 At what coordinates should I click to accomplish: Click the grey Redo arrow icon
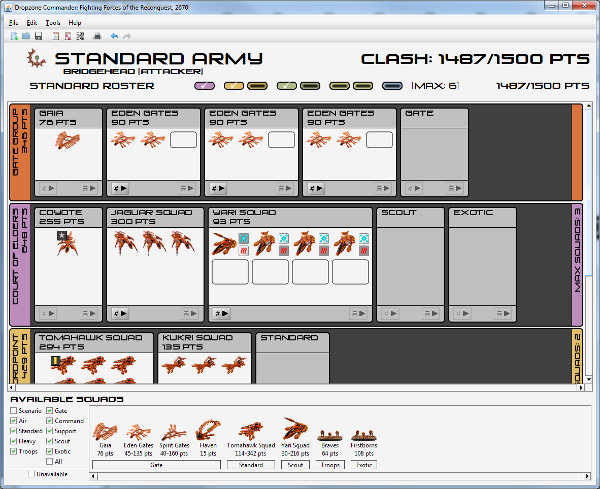127,36
